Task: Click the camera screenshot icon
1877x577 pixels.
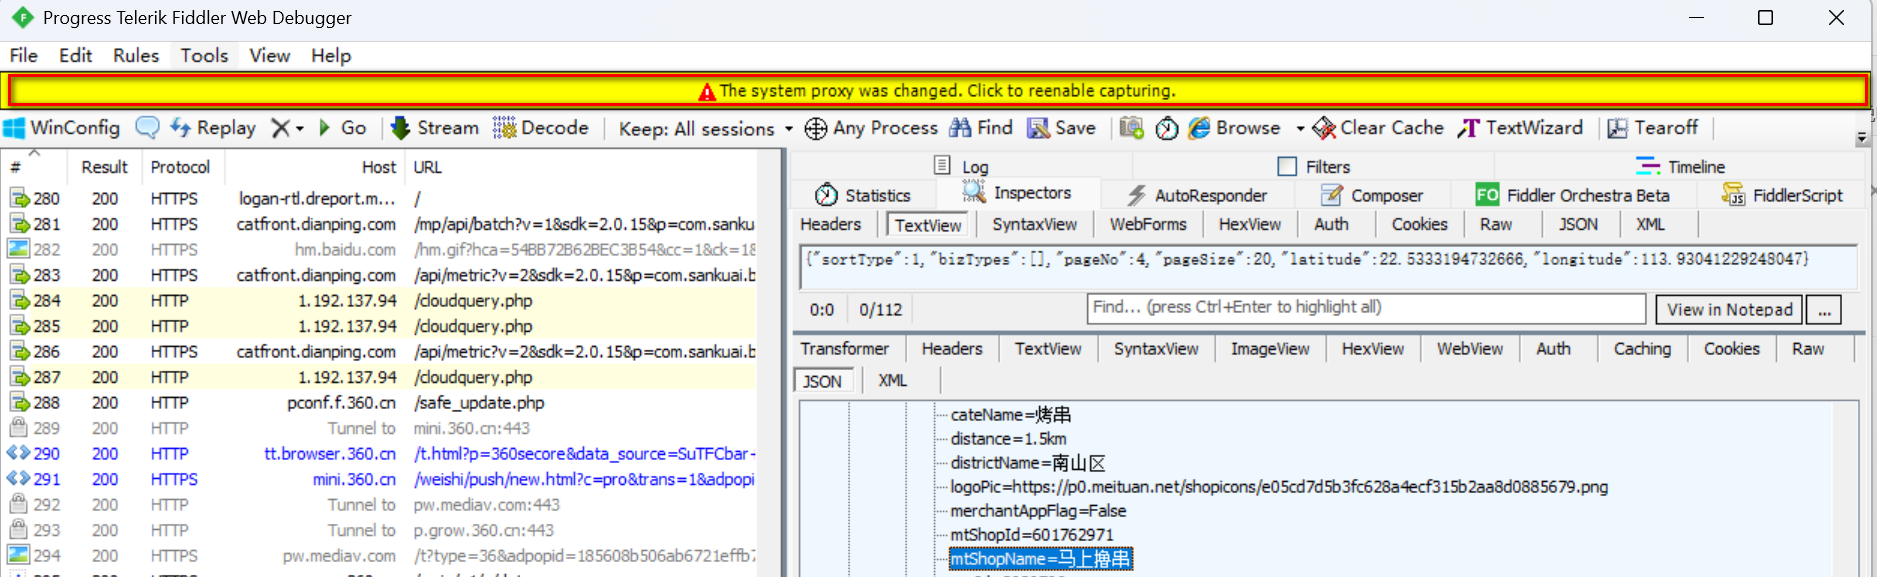Action: tap(1131, 128)
